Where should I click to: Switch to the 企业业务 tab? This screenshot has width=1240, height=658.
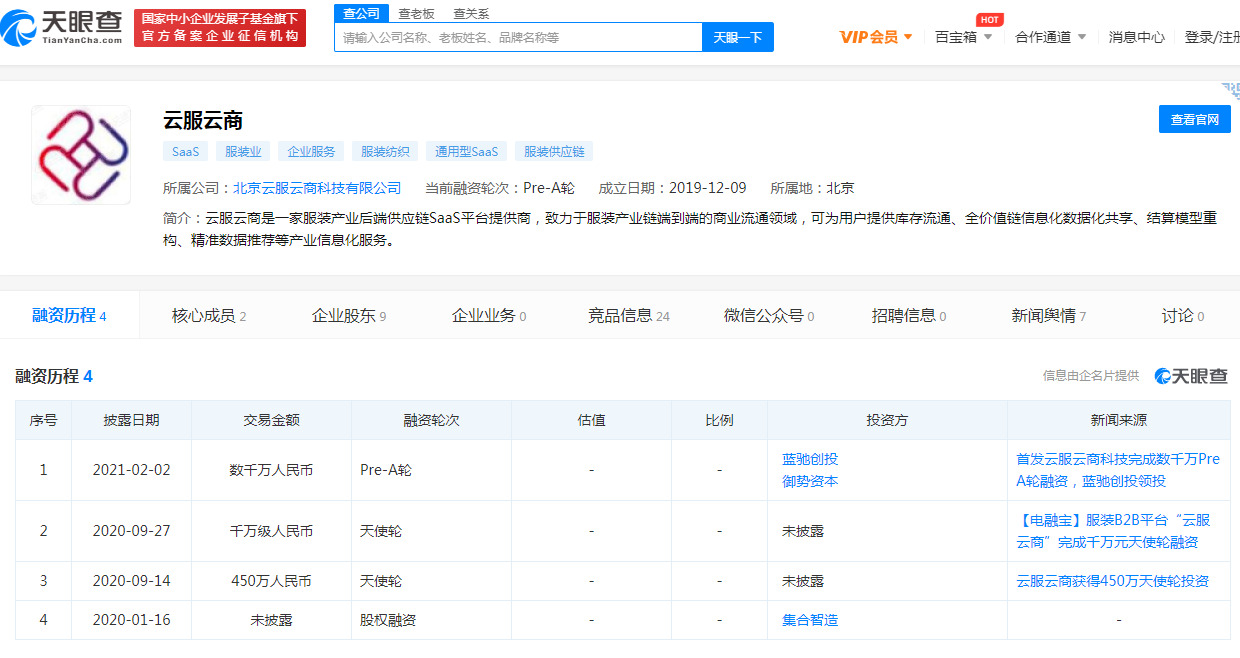click(x=488, y=316)
